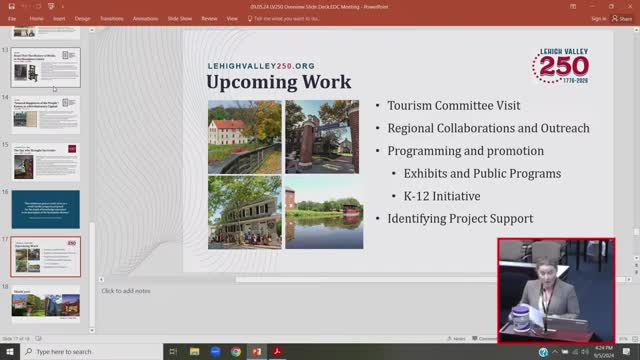Screen dimensions: 640x360
Task: Click into Click to add notes area
Action: pos(126,291)
